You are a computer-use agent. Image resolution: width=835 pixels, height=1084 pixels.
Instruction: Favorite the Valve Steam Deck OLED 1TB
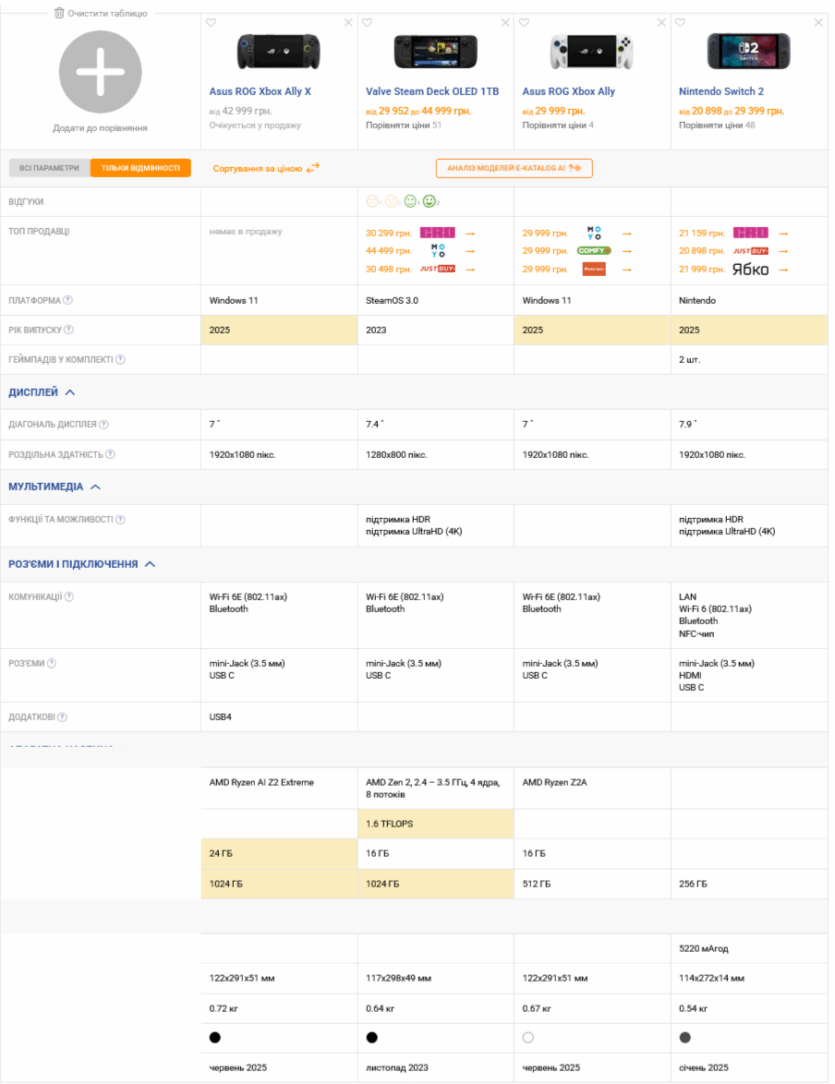(367, 22)
